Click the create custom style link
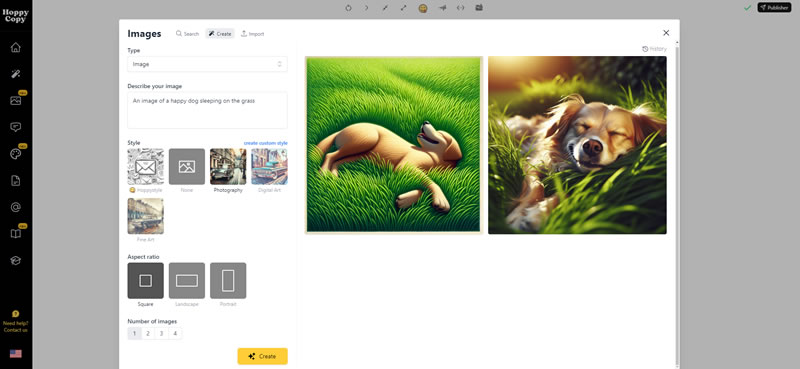 coord(265,143)
